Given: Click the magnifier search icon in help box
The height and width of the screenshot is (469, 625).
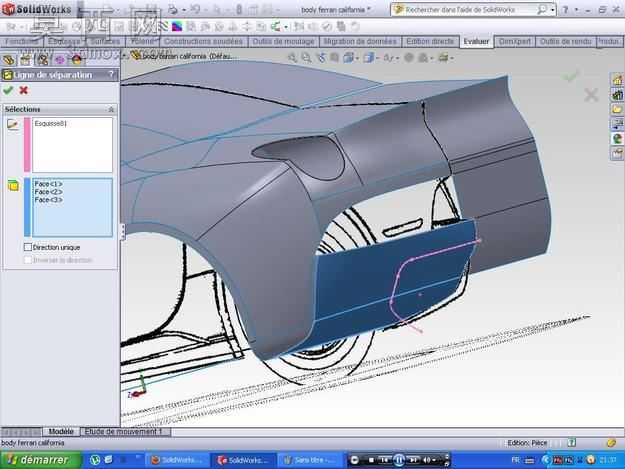Looking at the screenshot, I should click(541, 10).
